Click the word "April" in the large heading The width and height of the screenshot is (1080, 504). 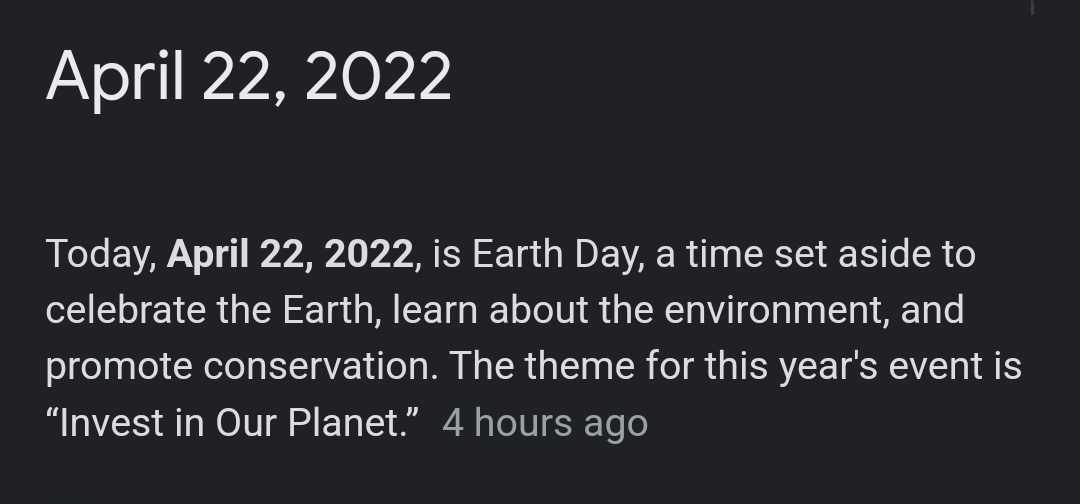[x=114, y=77]
